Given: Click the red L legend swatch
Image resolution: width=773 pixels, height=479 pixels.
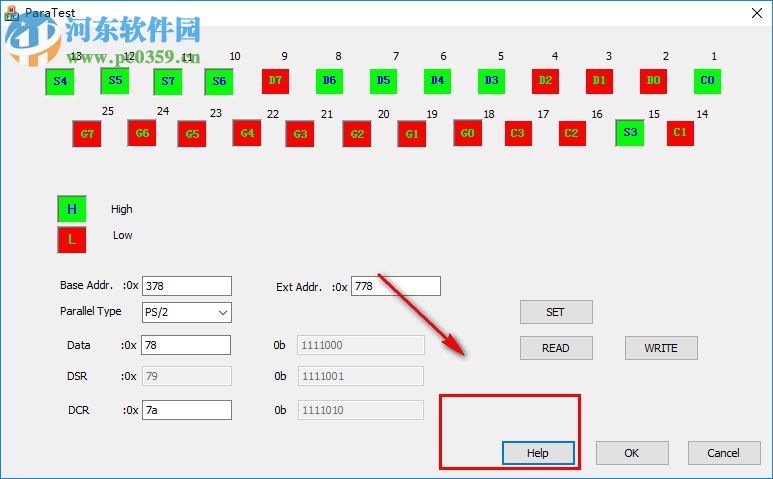Looking at the screenshot, I should coord(72,240).
